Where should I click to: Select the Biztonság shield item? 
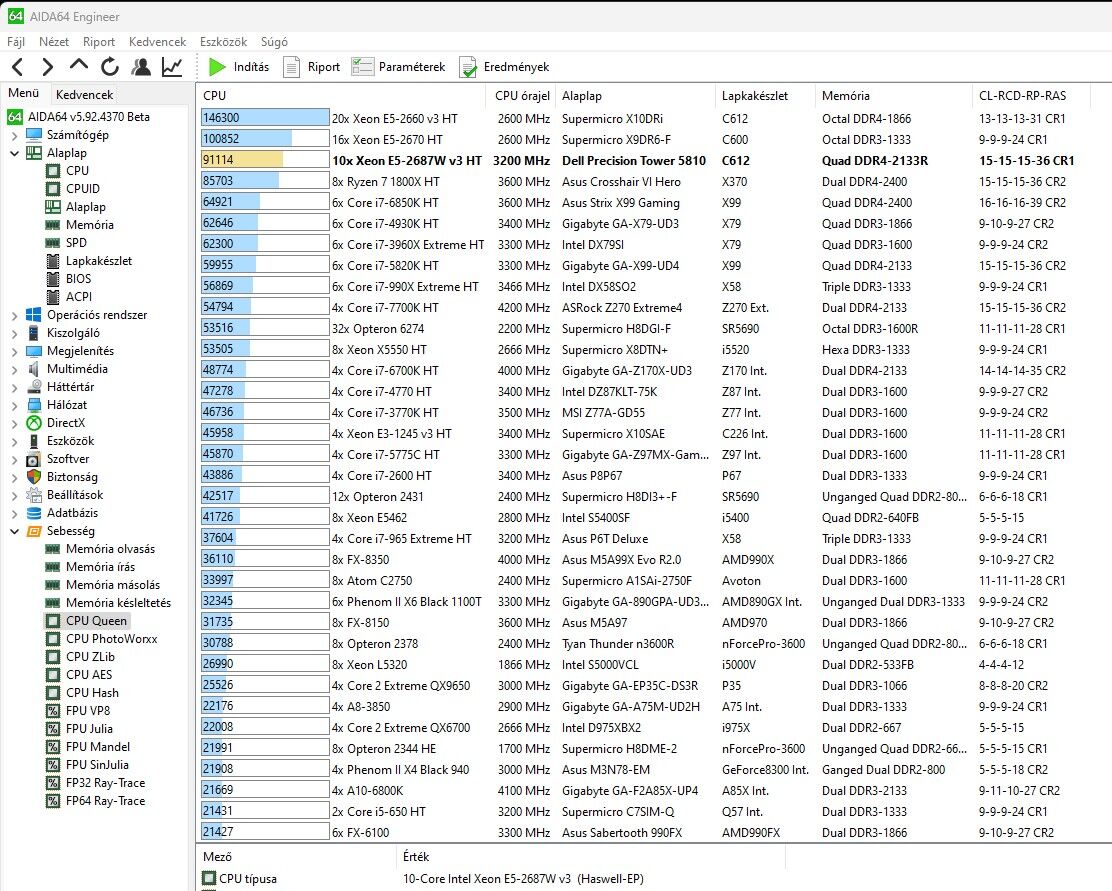point(62,477)
